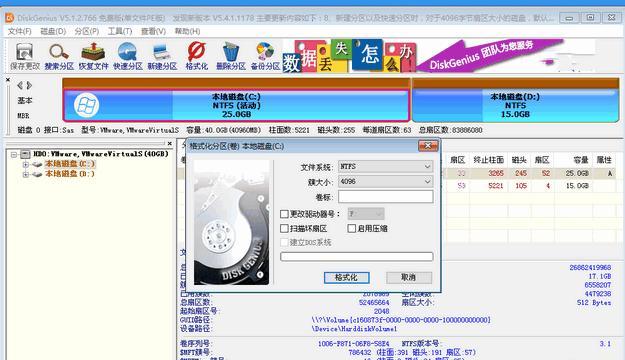625x360 pixels.
Task: Click the previous disk left arrow
Action: (20, 85)
